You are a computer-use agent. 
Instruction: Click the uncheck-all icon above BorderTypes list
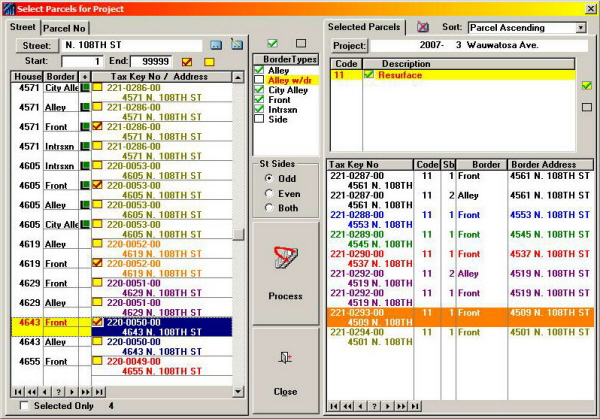[301, 43]
